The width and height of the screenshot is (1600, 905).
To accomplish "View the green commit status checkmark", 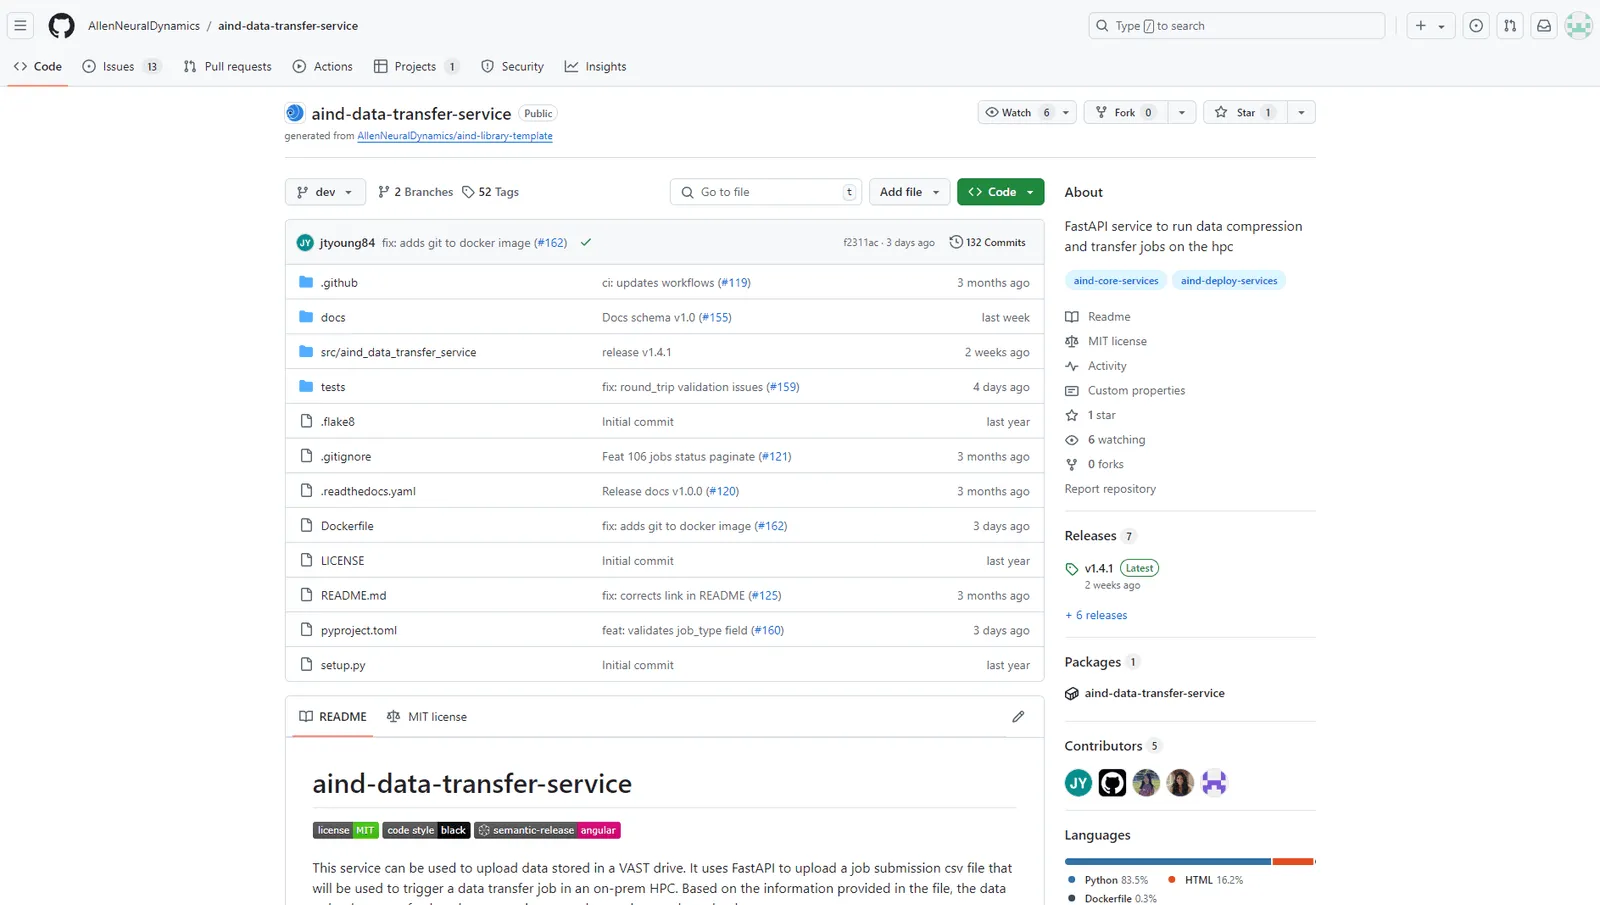I will click(x=586, y=242).
